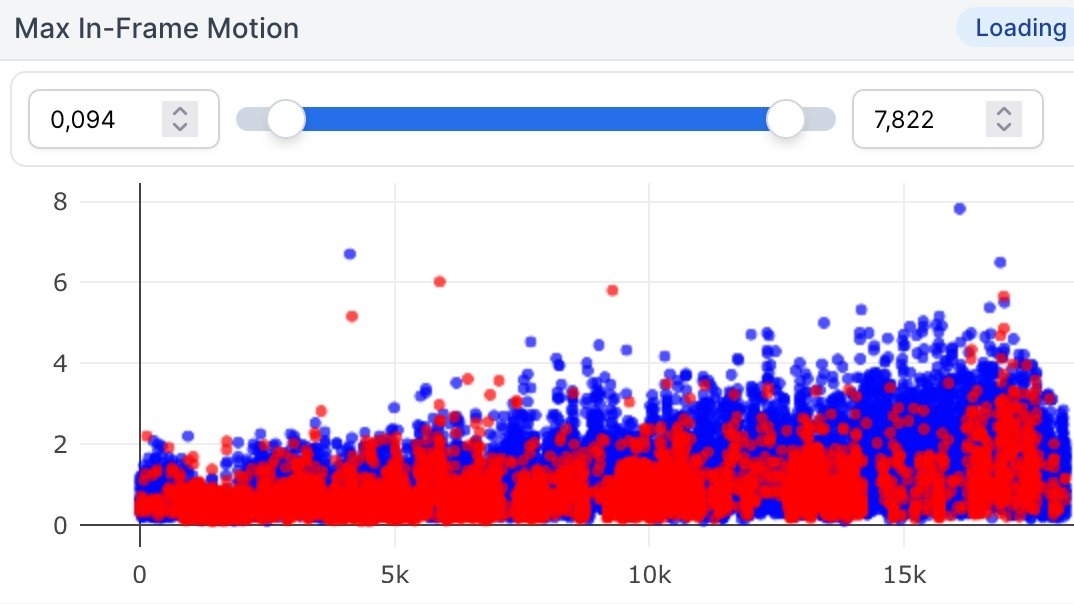
Task: Click the blue filled range slider track
Action: click(x=535, y=119)
